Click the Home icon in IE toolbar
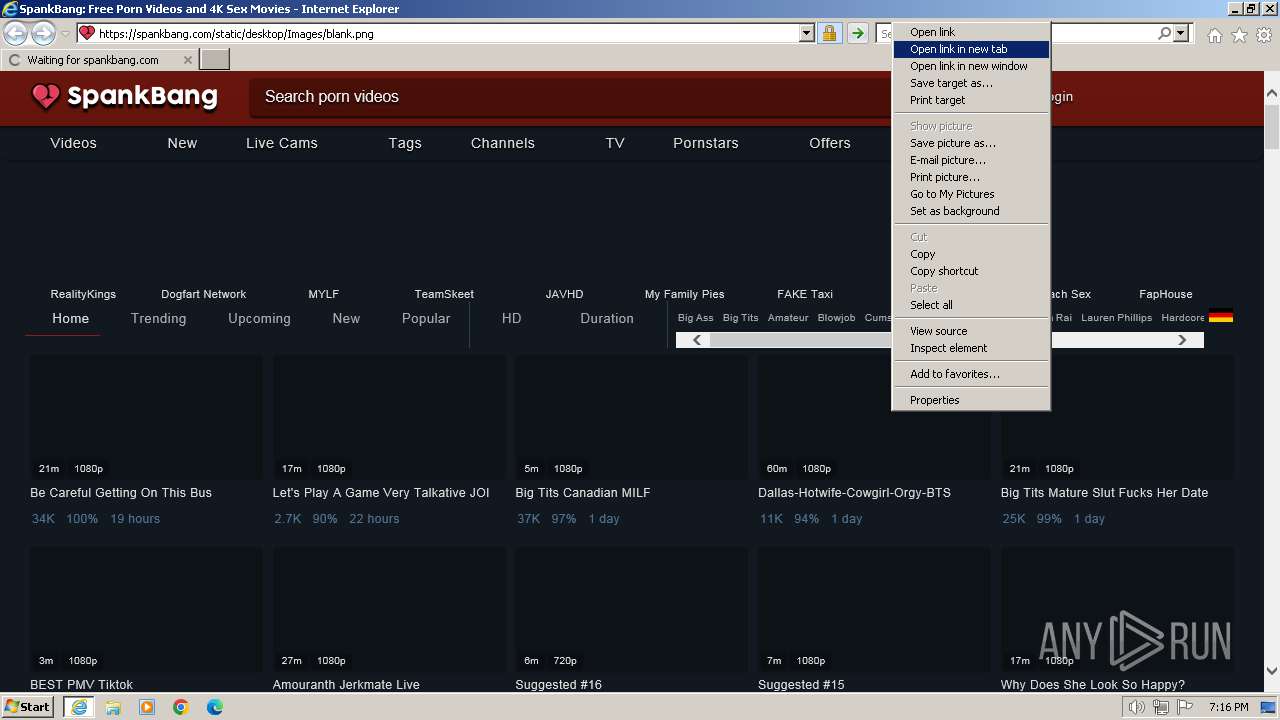1280x720 pixels. pyautogui.click(x=1214, y=35)
